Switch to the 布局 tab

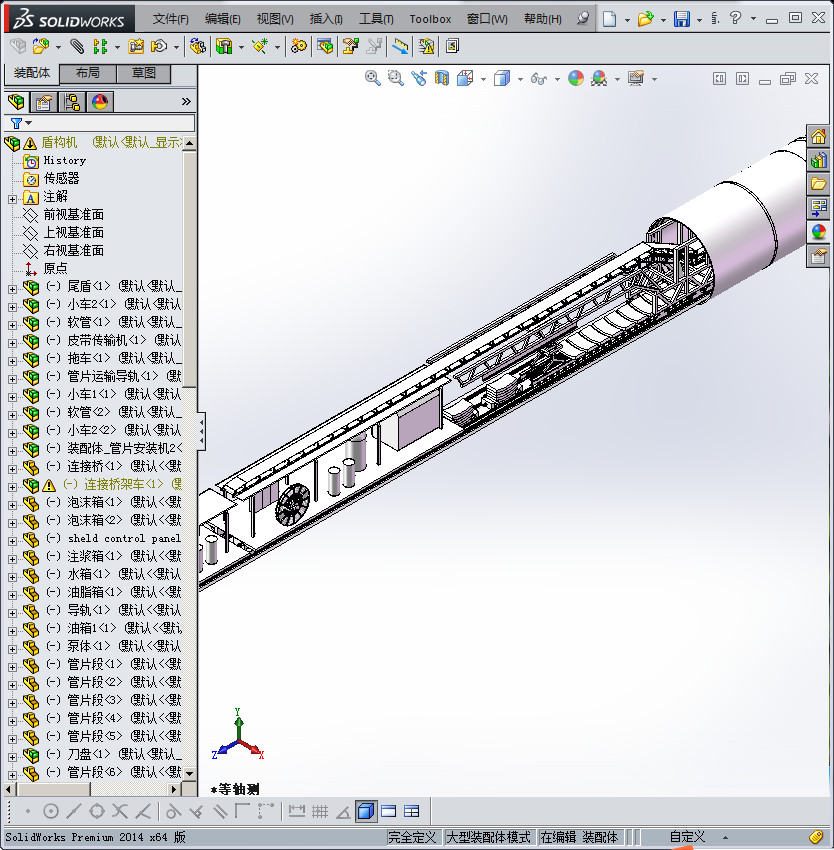(87, 73)
